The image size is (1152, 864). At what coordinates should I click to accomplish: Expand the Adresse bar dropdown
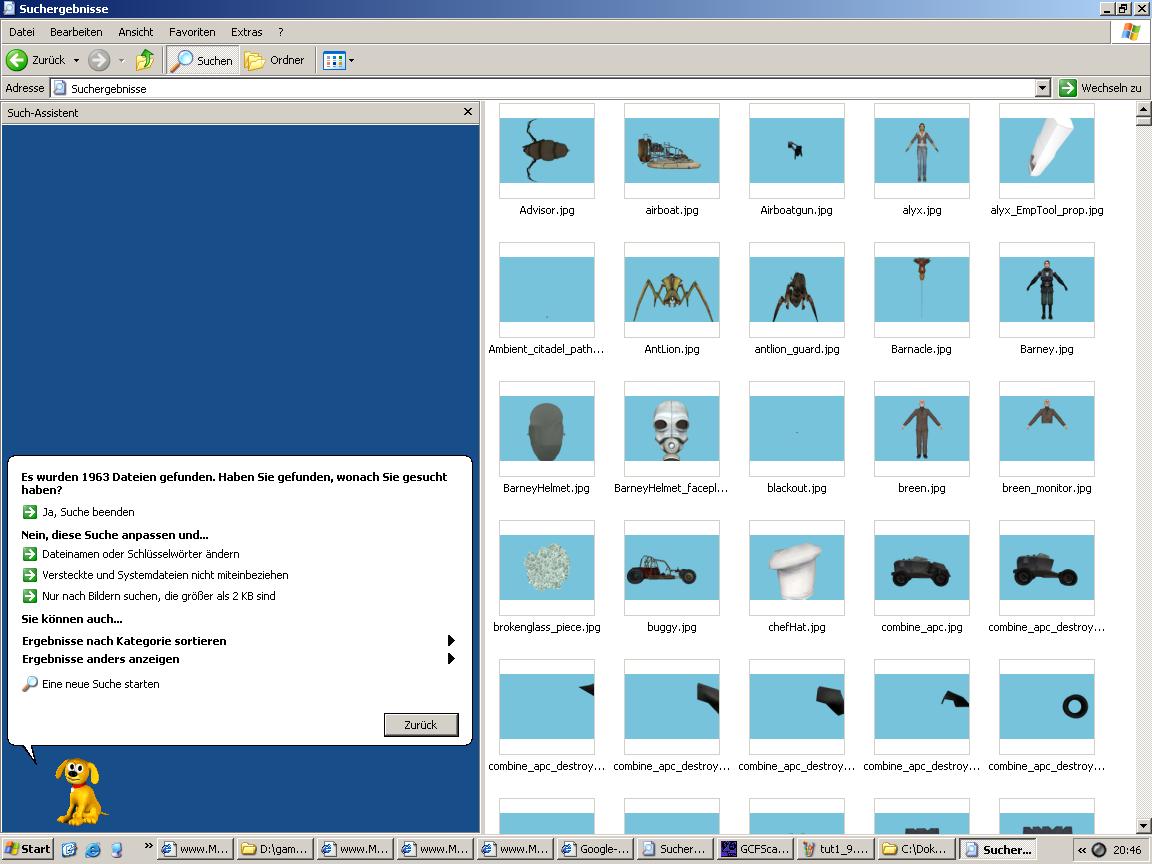(x=1042, y=88)
